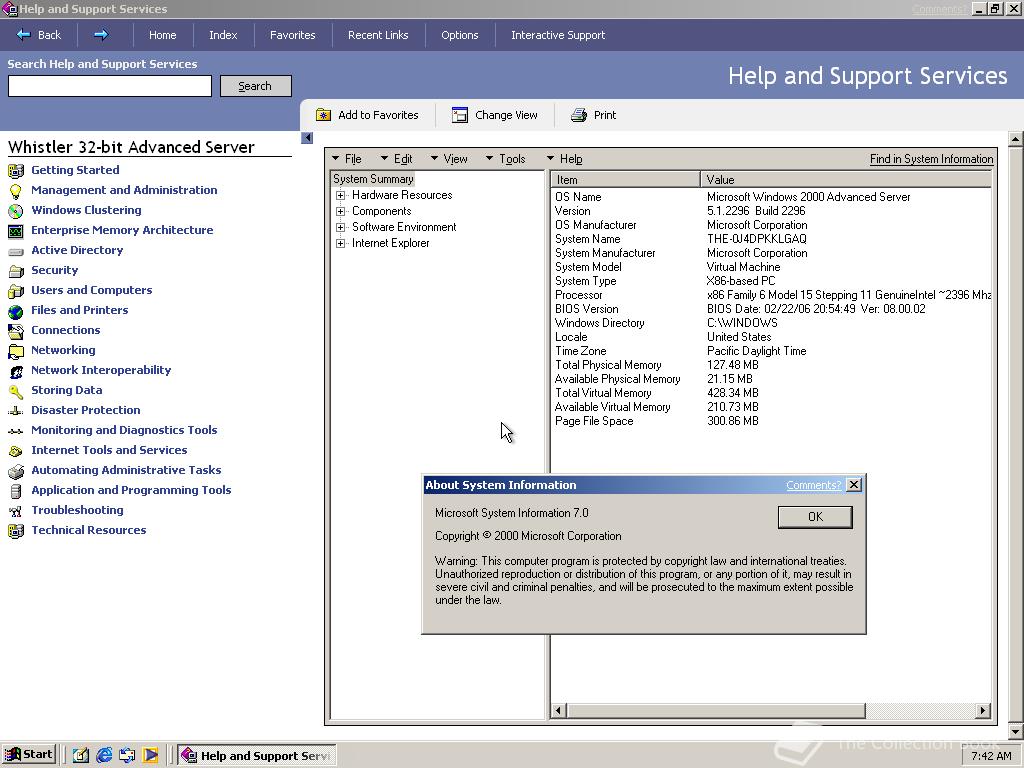Launch Internet Explorer from the quick launch bar

pyautogui.click(x=104, y=755)
